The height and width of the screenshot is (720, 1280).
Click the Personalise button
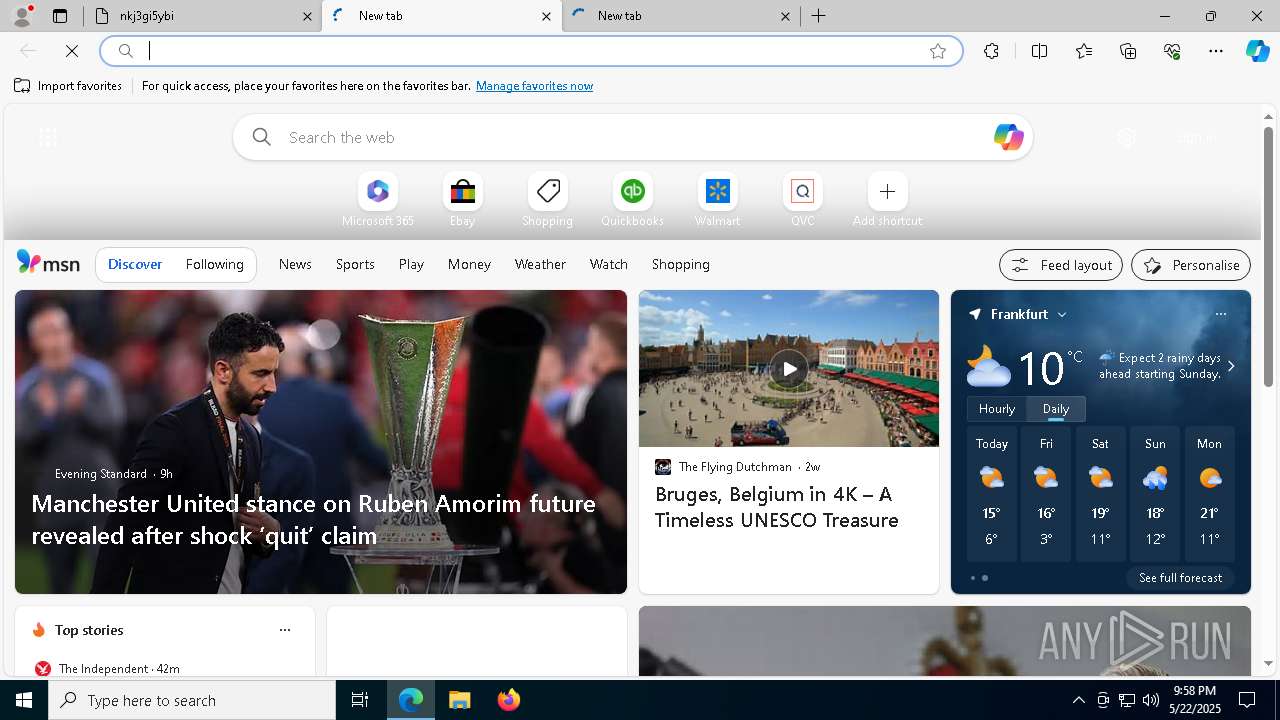pos(1191,265)
